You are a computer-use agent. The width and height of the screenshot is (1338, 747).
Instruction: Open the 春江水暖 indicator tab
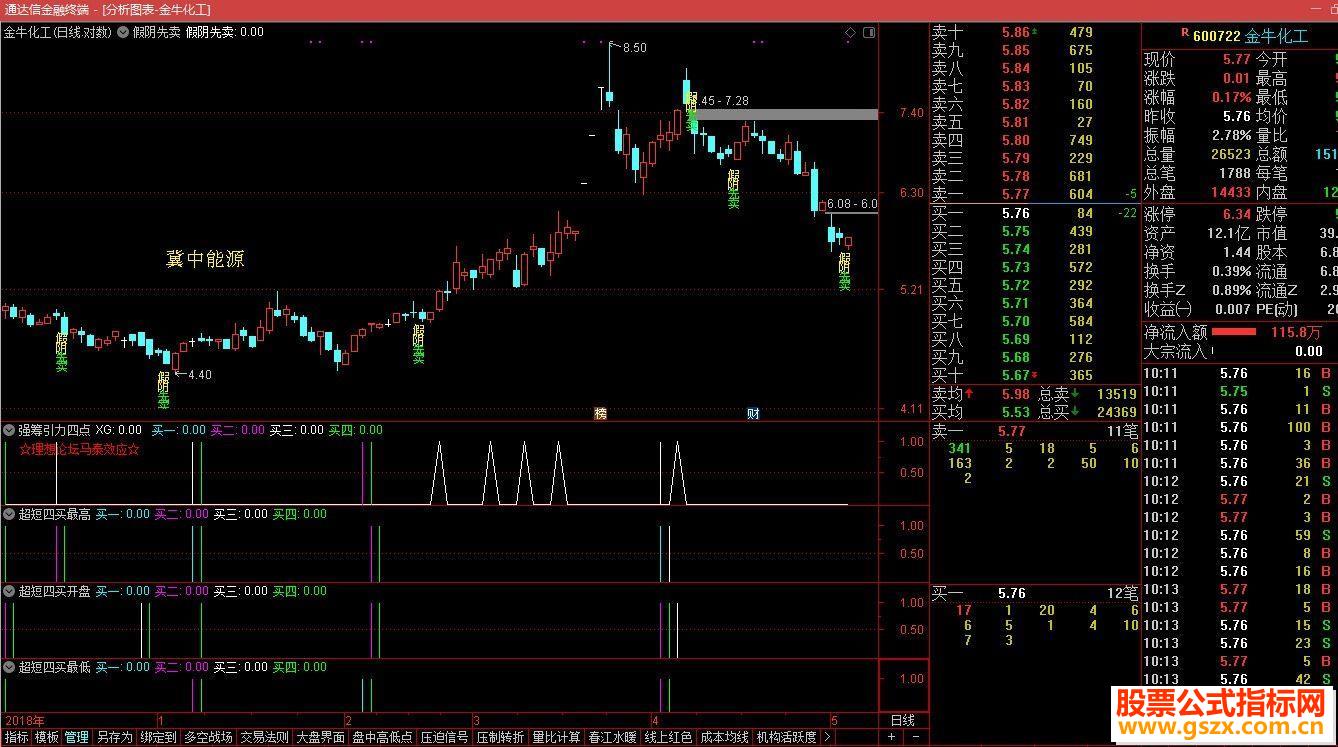coord(612,738)
